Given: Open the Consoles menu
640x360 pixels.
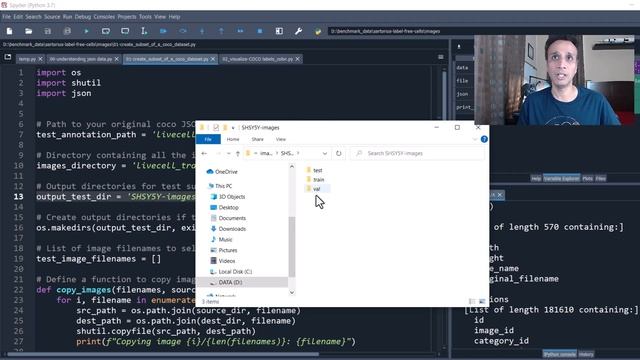Looking at the screenshot, I should [x=104, y=17].
